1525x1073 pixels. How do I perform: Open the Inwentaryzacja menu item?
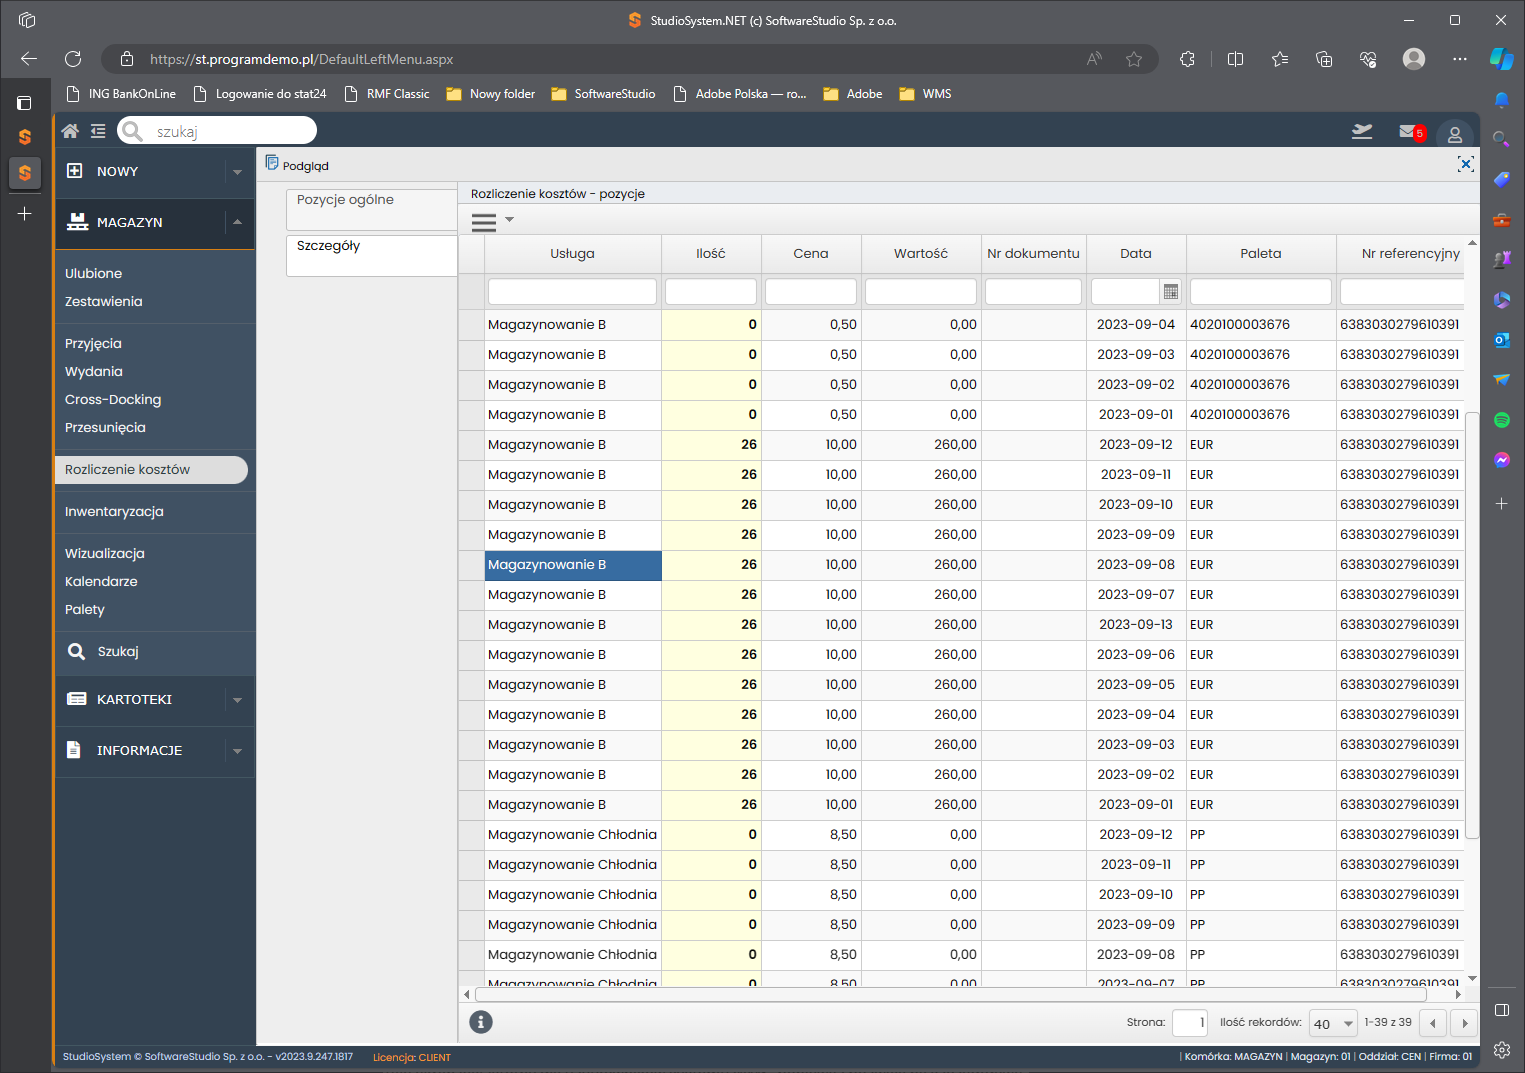tap(114, 511)
